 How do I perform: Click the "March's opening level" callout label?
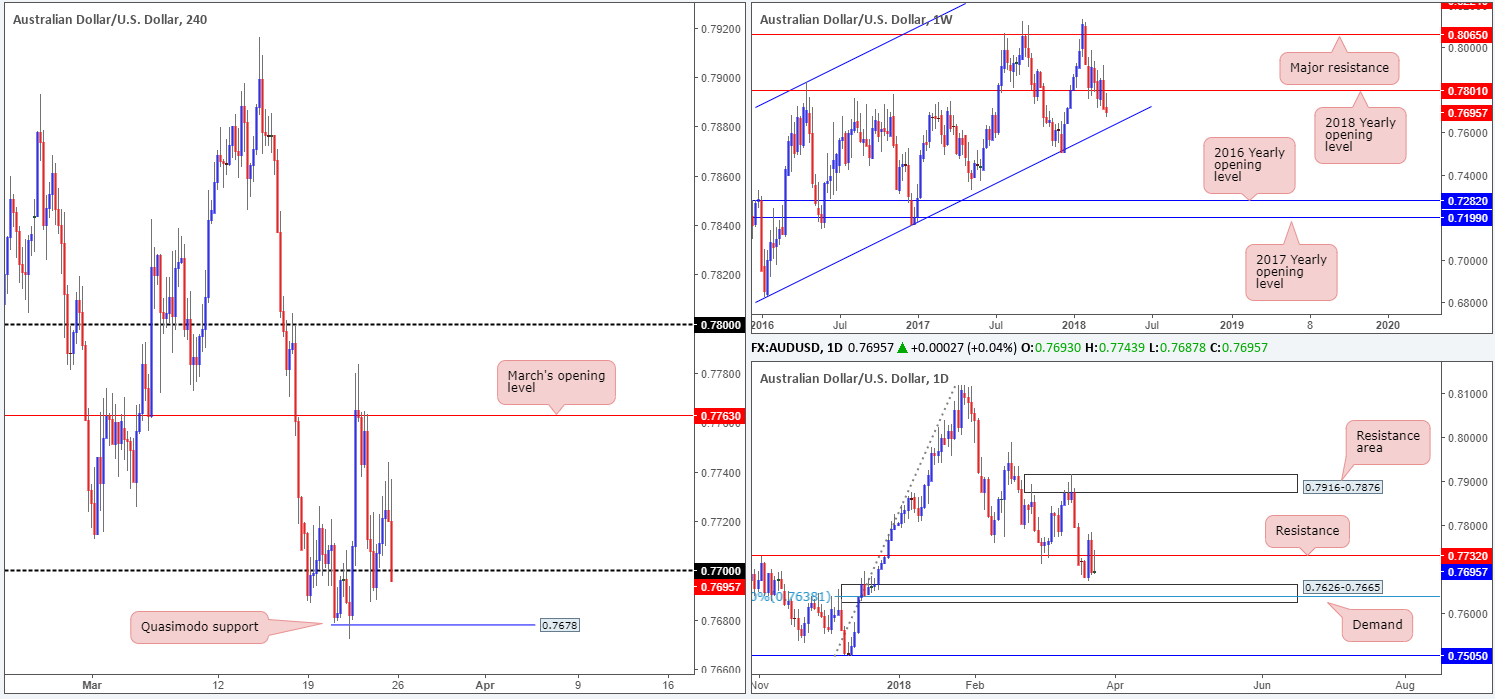(557, 383)
